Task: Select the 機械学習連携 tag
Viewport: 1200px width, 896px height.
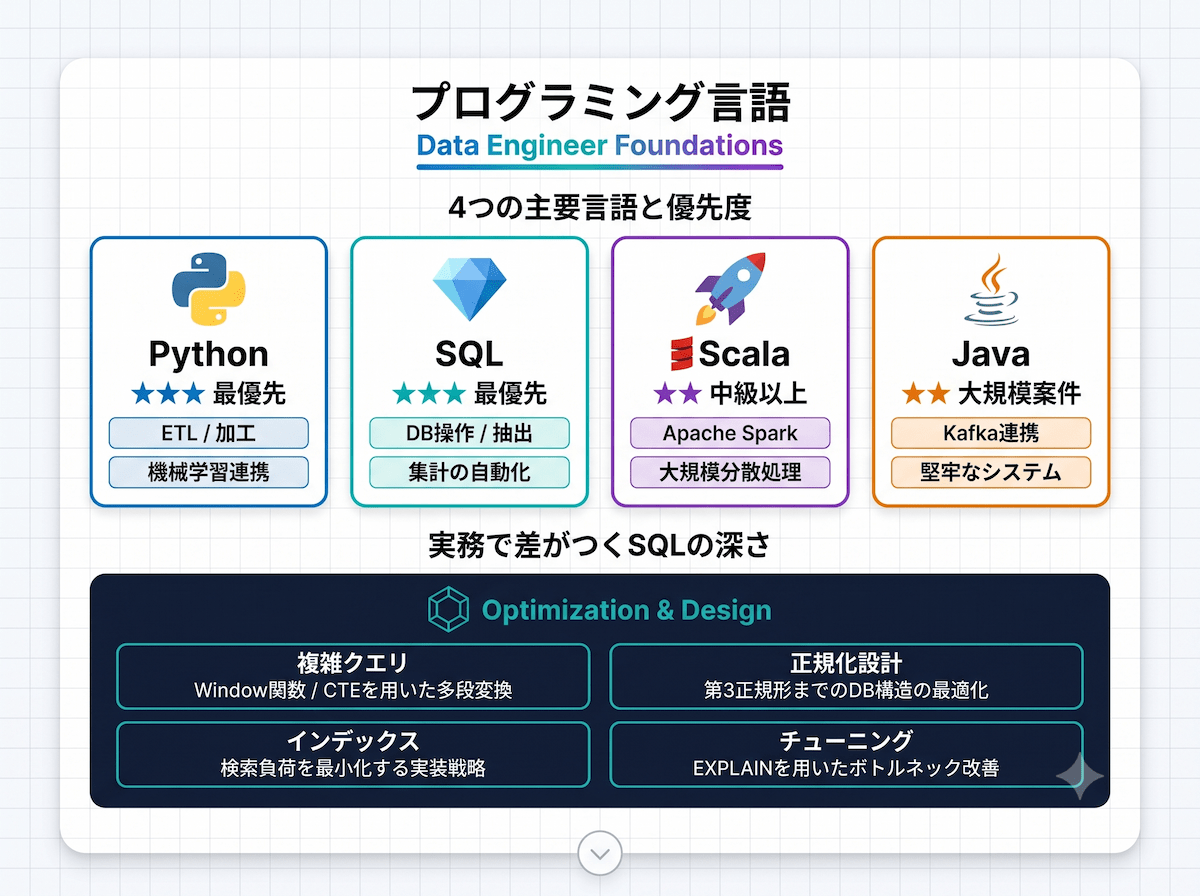Action: click(209, 472)
